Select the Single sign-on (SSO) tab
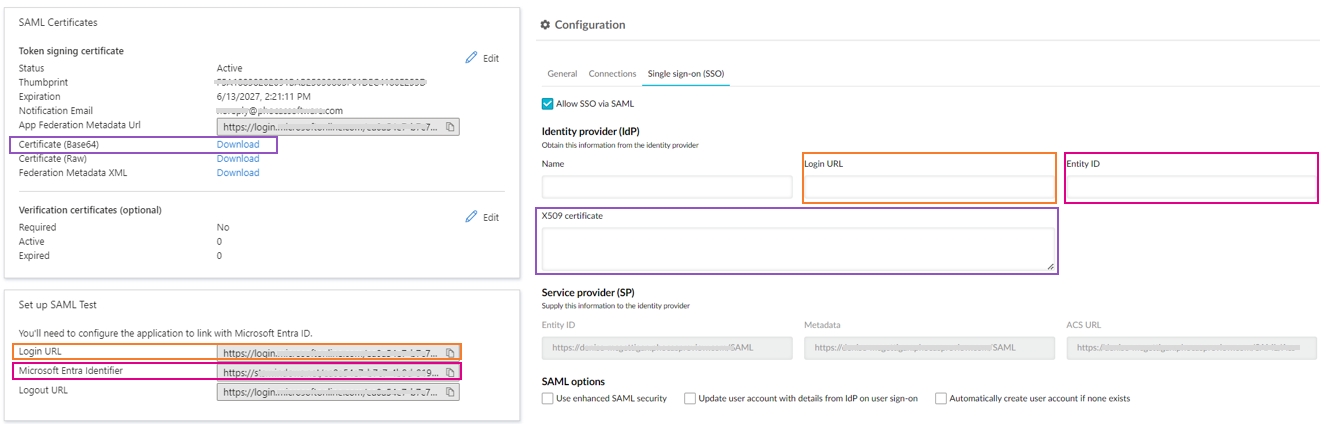The height and width of the screenshot is (425, 1330). (685, 74)
